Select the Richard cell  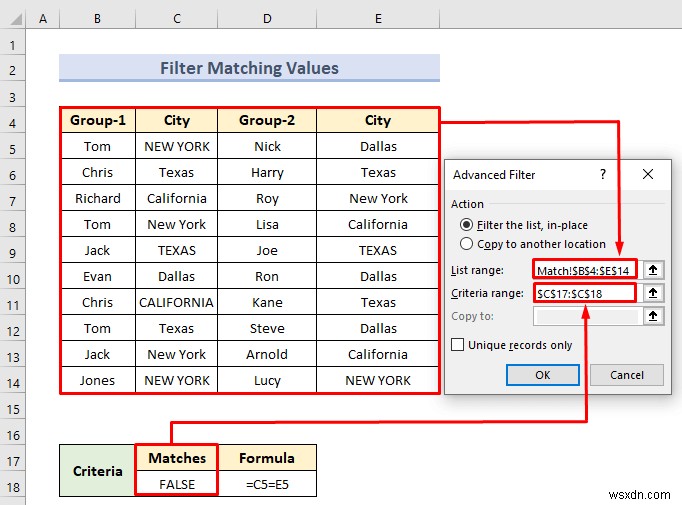pyautogui.click(x=98, y=198)
